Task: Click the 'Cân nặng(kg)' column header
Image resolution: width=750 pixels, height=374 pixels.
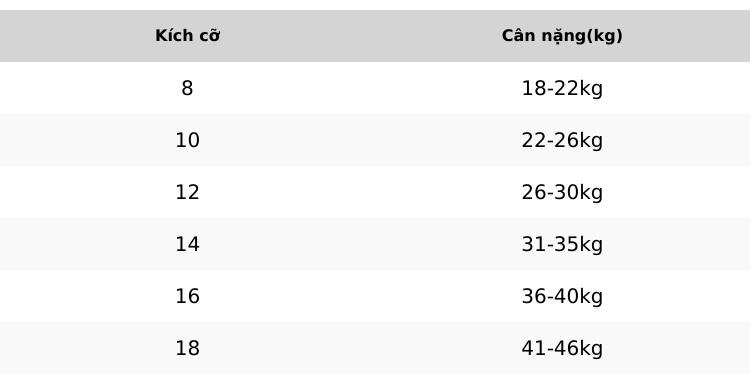Action: tap(562, 36)
